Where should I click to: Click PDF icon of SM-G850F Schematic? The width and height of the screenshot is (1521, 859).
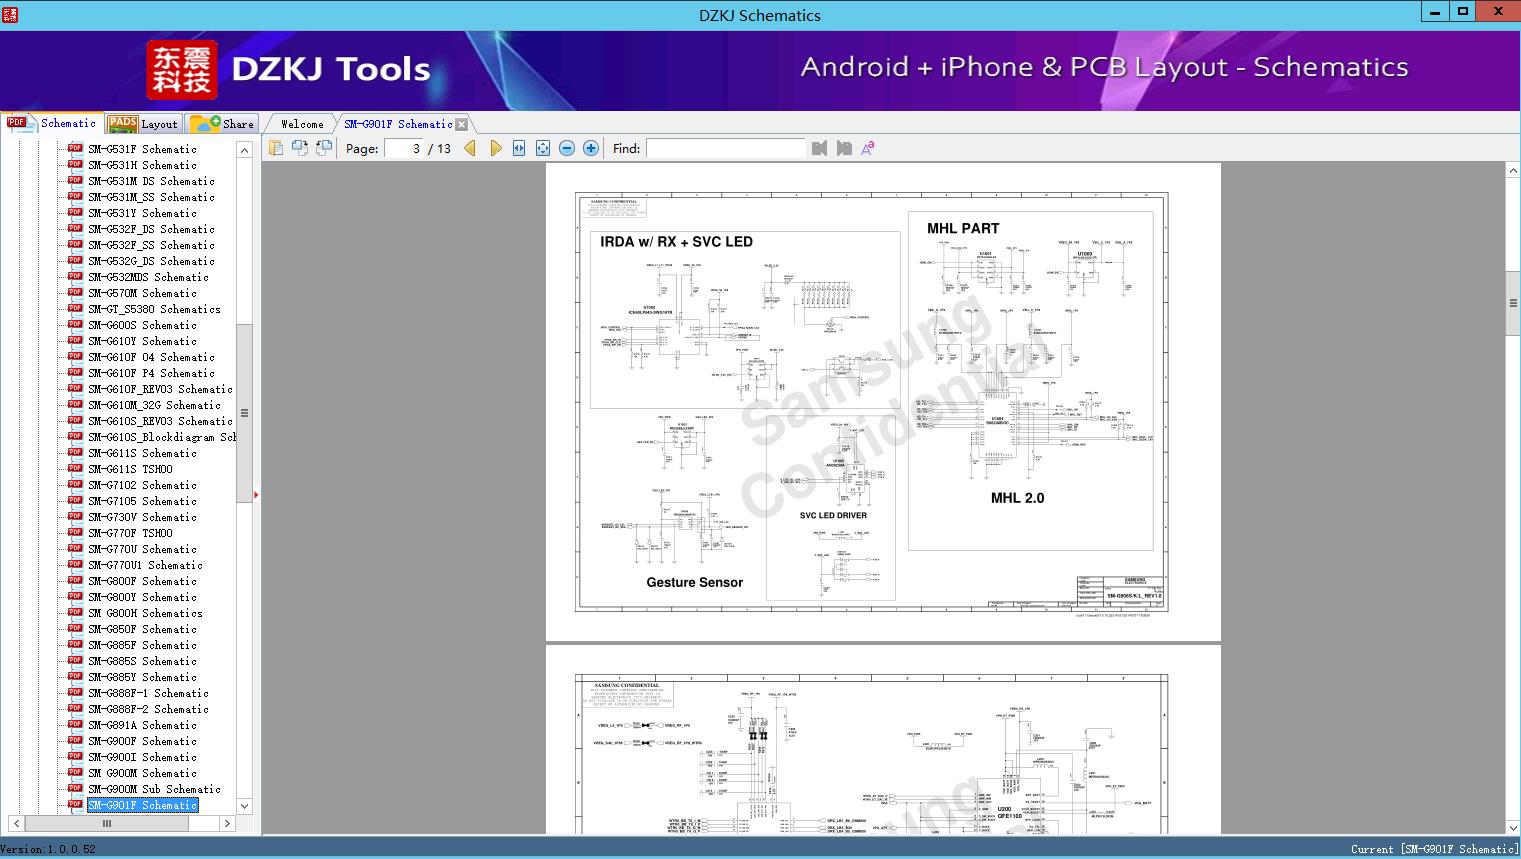tap(75, 628)
